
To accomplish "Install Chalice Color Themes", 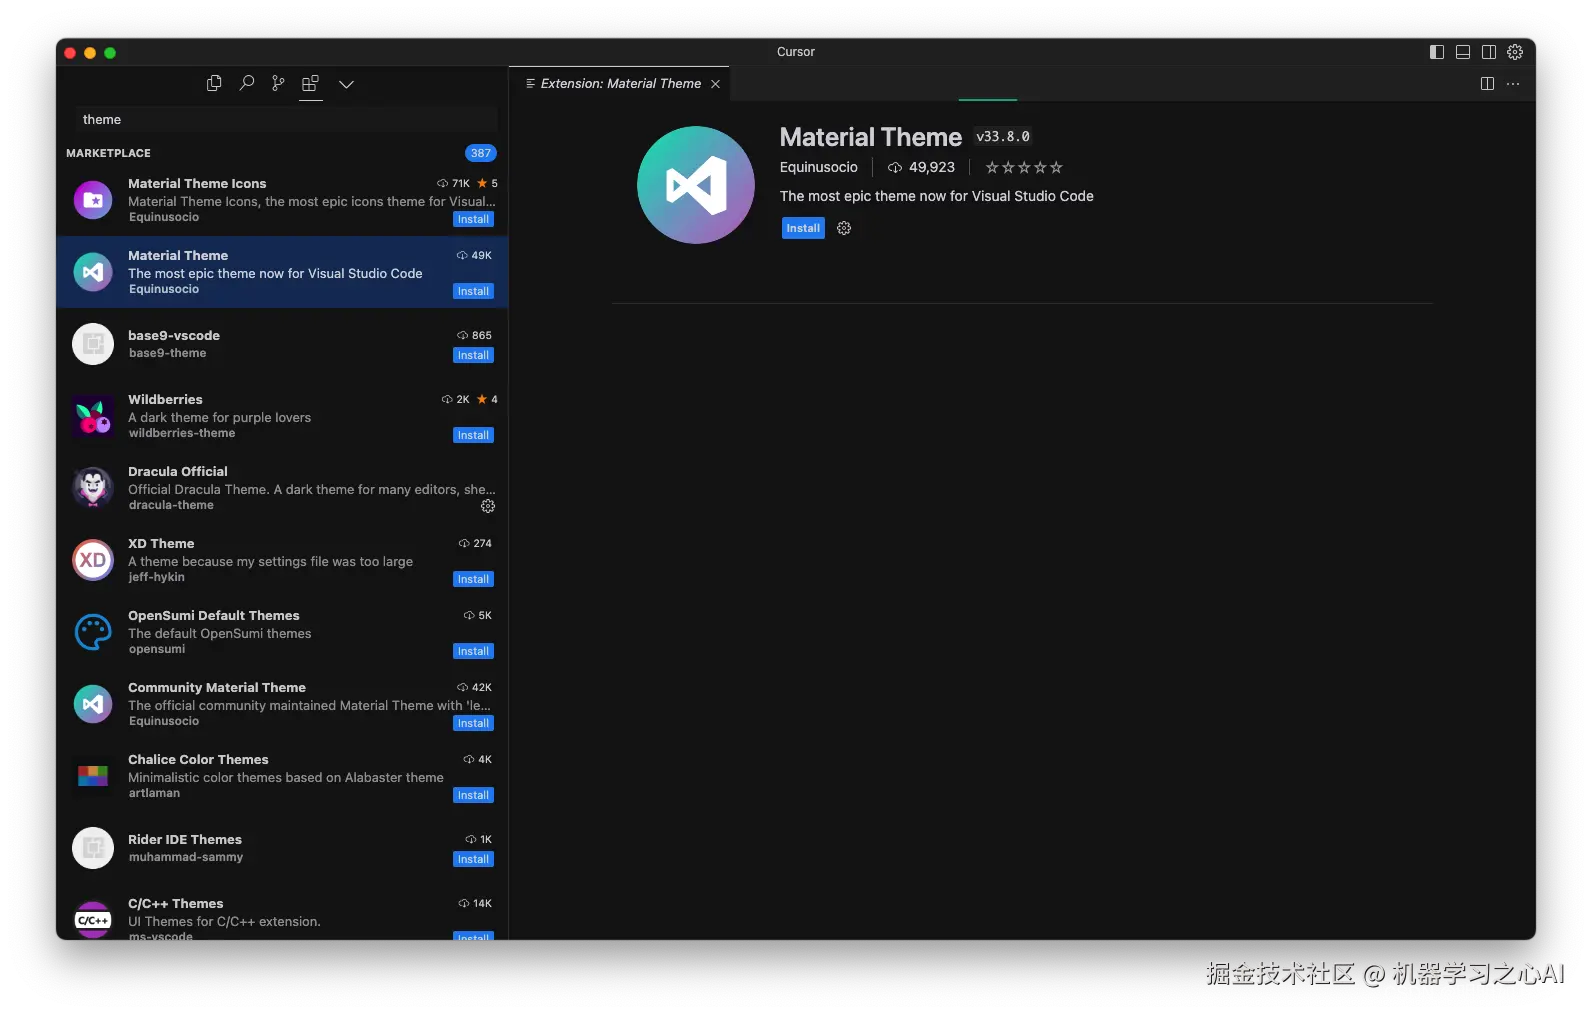I will tap(473, 795).
